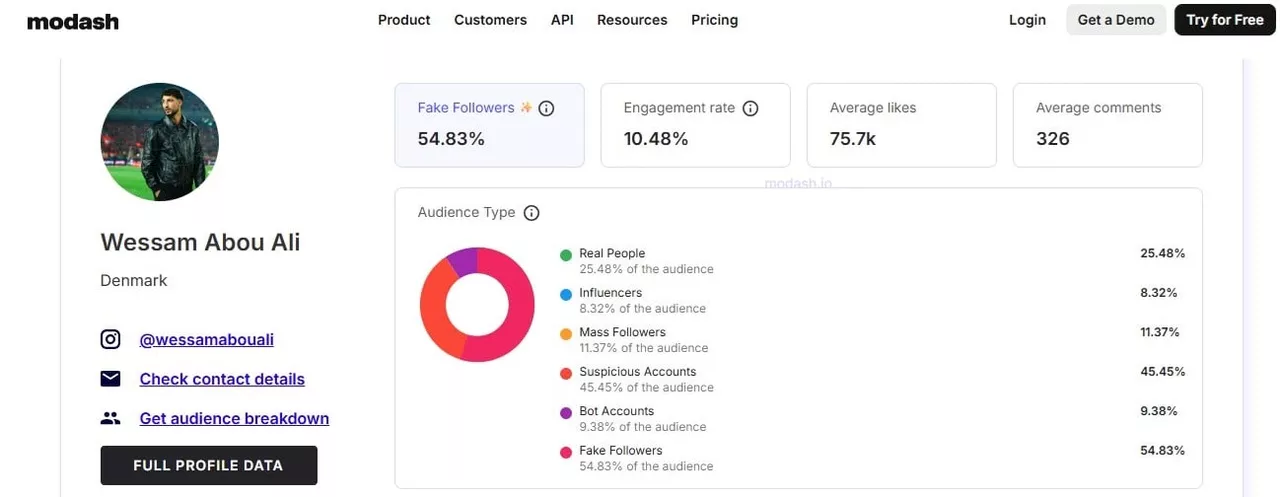This screenshot has width=1280, height=497.
Task: Click the sparkle icon by Fake Followers
Action: [x=526, y=107]
